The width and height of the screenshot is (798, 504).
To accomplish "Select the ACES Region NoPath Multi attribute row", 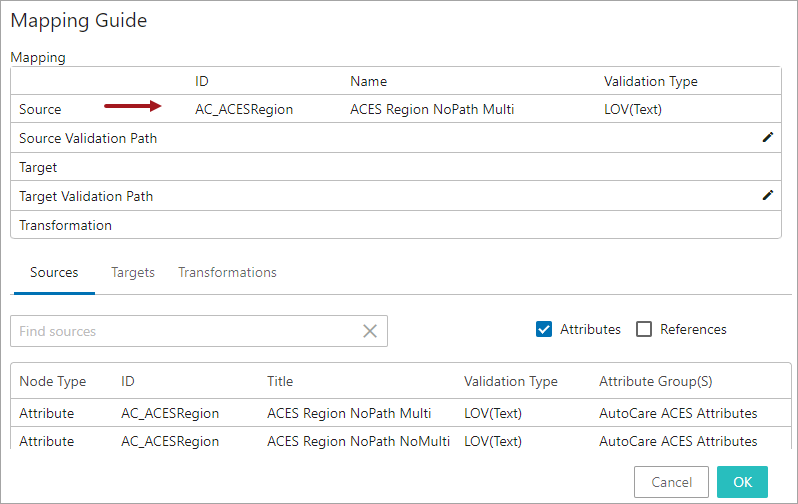I will 349,413.
